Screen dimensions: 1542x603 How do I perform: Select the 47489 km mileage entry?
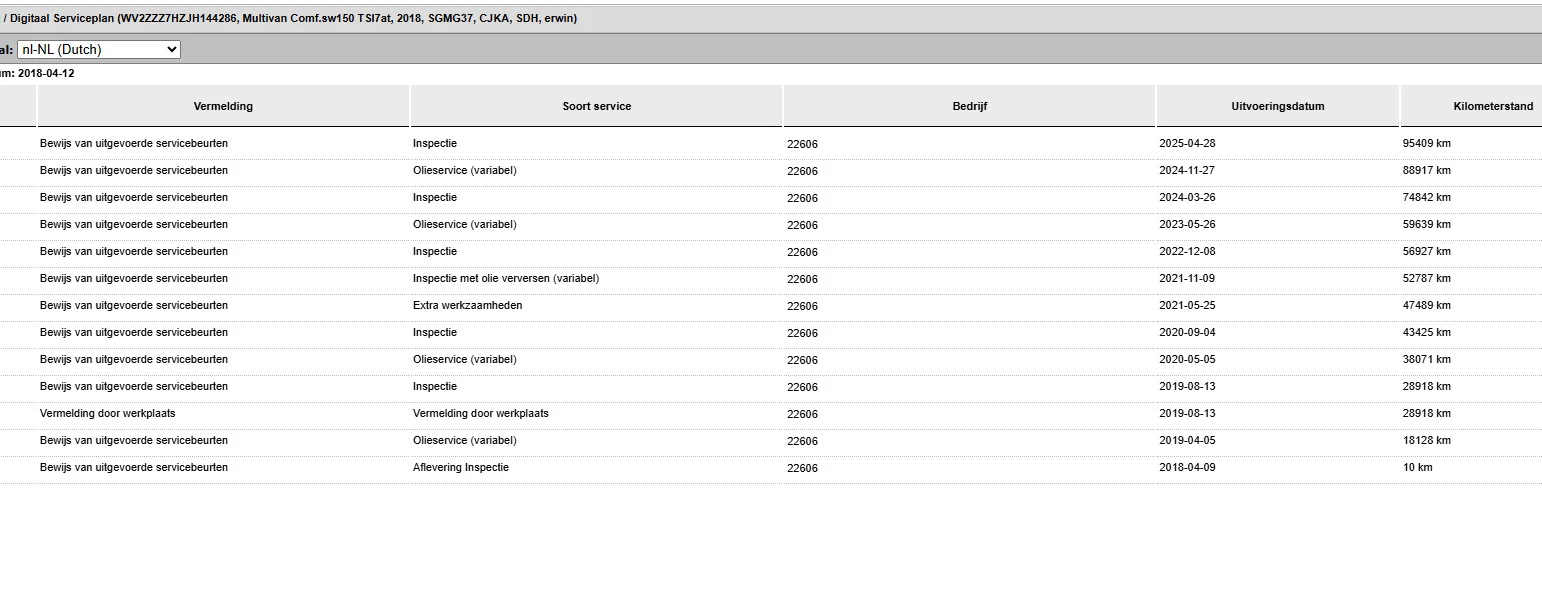tap(1426, 305)
